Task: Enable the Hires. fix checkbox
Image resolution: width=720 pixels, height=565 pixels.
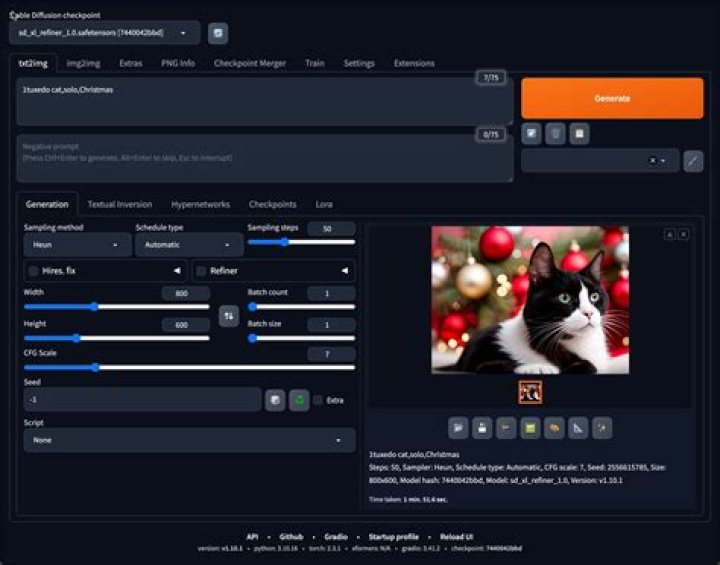Action: click(x=34, y=271)
